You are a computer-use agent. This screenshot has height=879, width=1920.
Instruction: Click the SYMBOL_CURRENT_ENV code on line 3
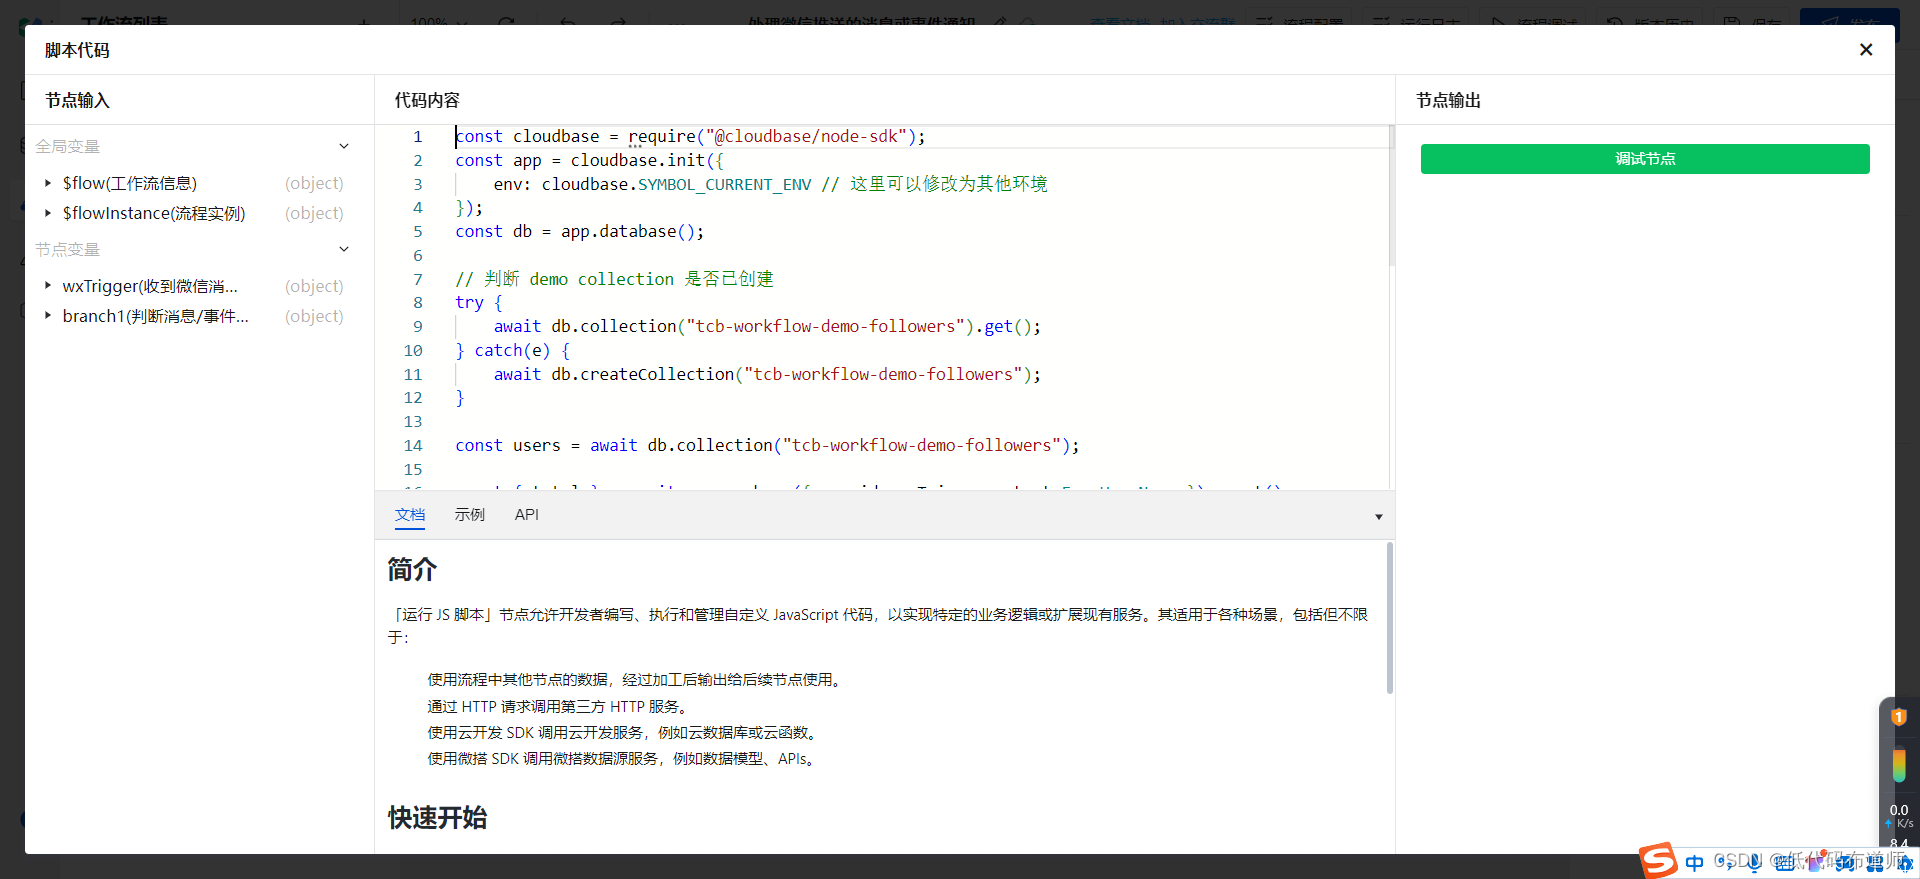point(725,185)
